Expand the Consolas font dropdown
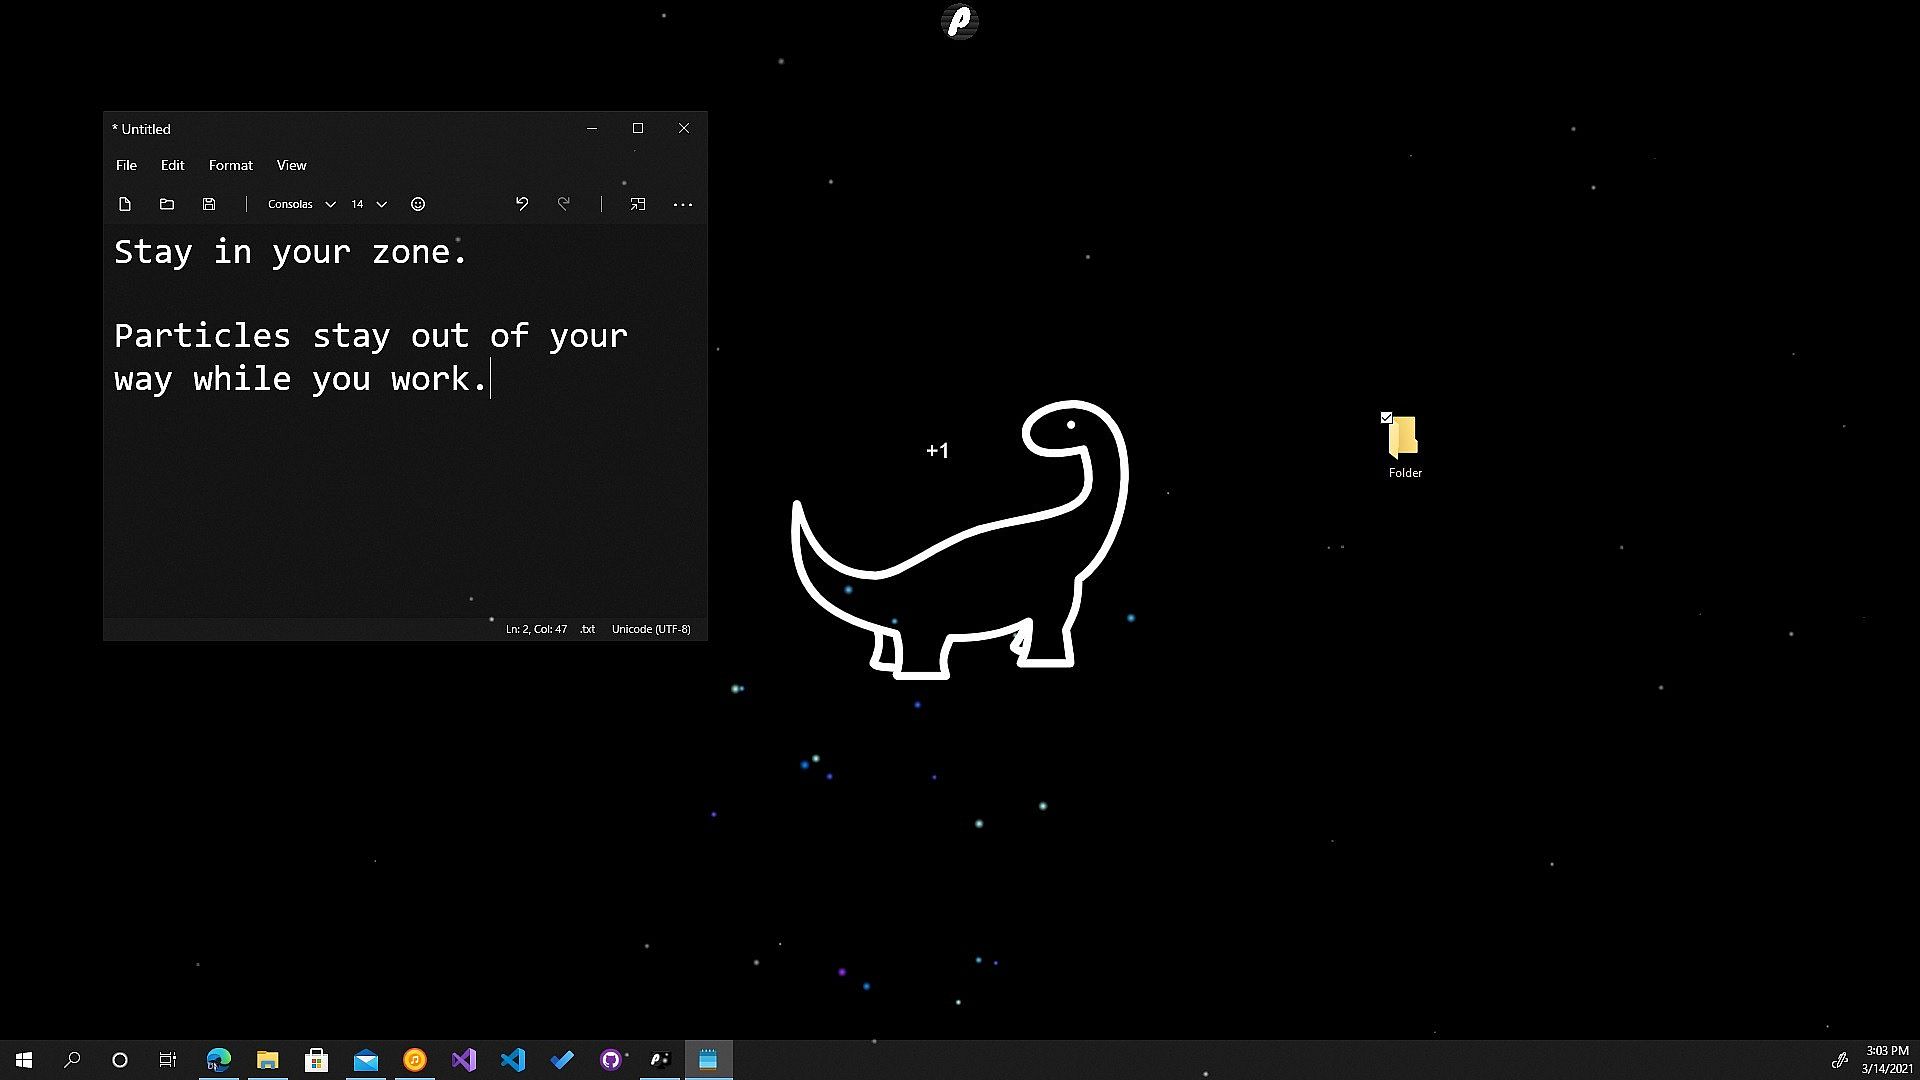1920x1080 pixels. pos(301,204)
